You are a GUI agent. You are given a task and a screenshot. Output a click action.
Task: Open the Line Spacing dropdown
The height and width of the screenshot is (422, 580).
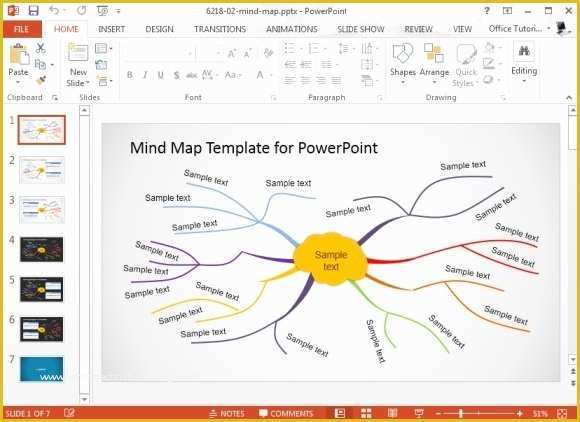pos(346,48)
